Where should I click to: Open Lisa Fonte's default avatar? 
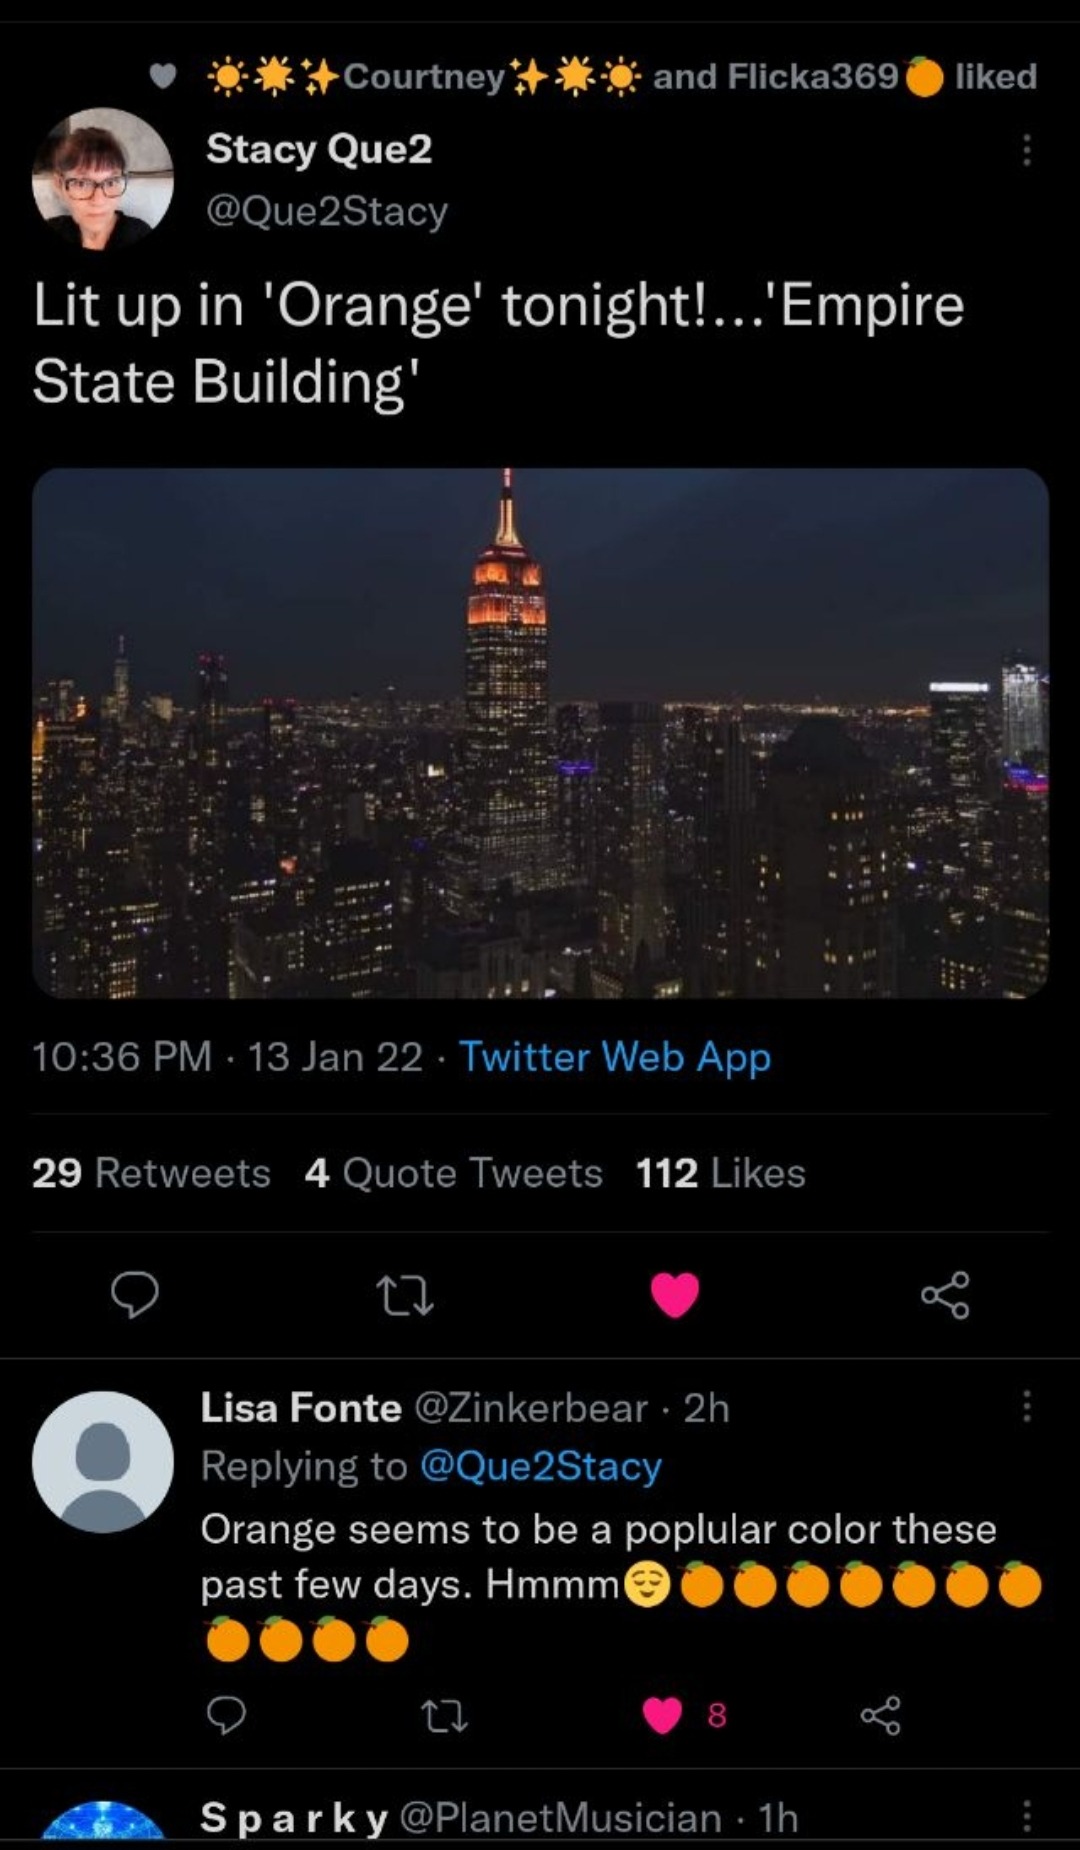tap(103, 1461)
